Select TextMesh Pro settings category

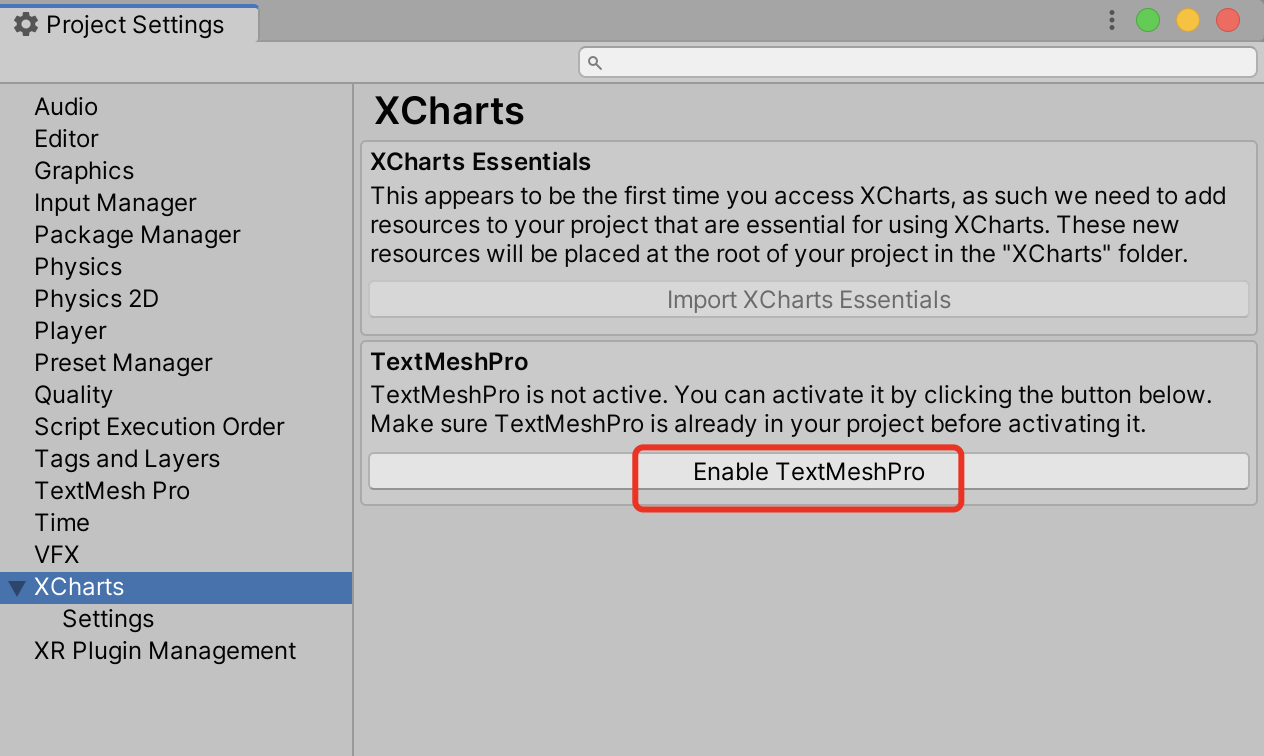(112, 491)
